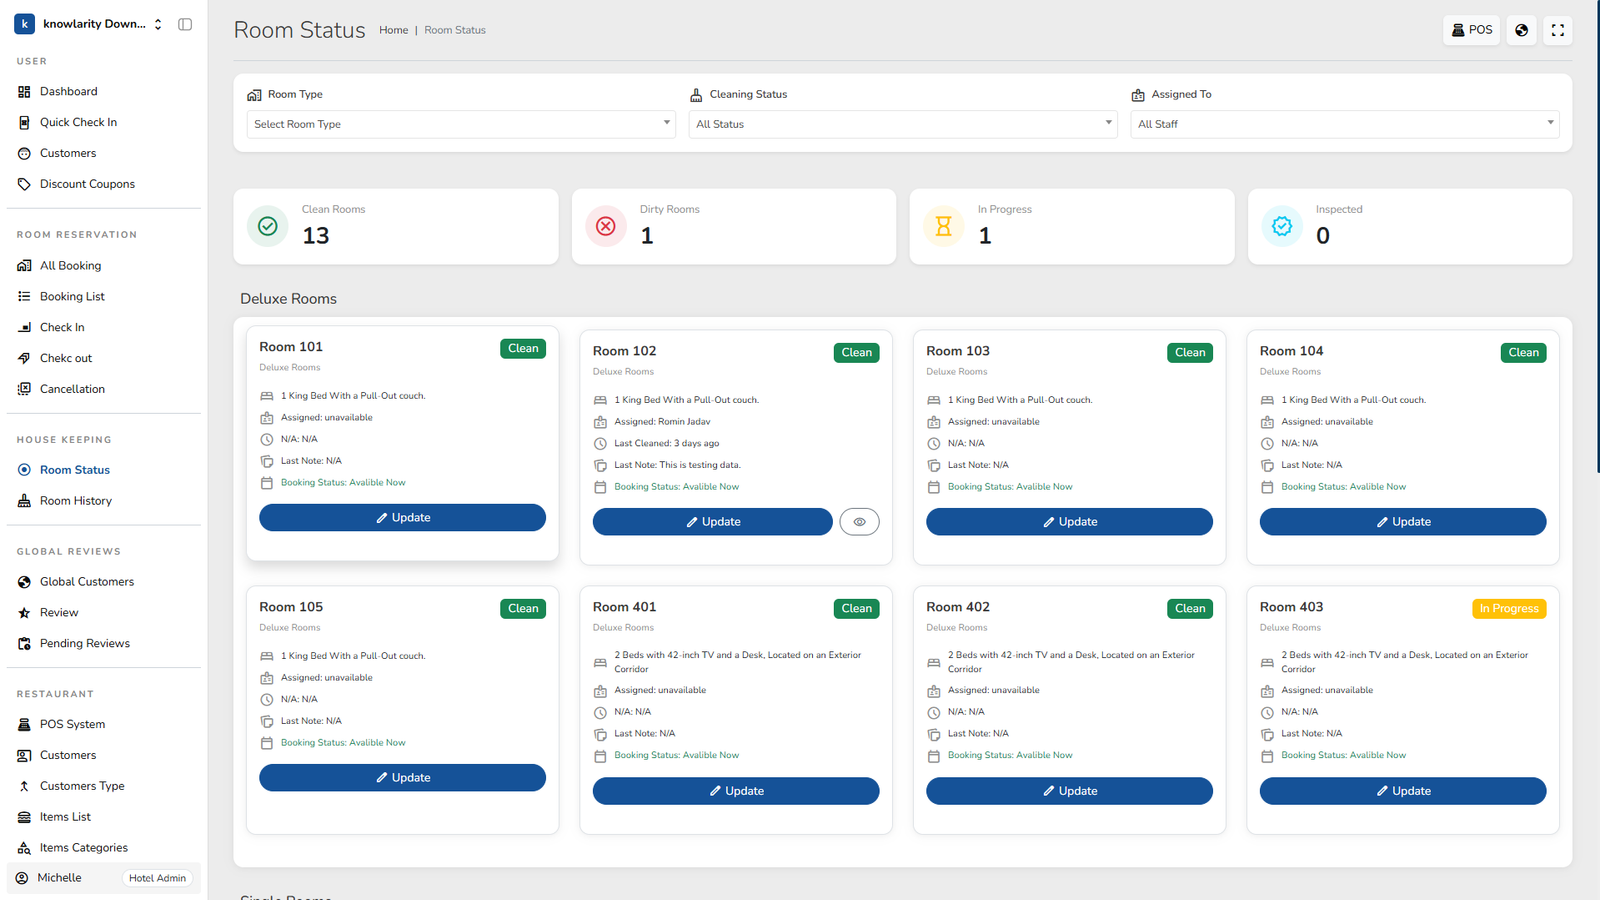Screen dimensions: 1600x900
Task: Click the globe language icon
Action: pos(1521,30)
